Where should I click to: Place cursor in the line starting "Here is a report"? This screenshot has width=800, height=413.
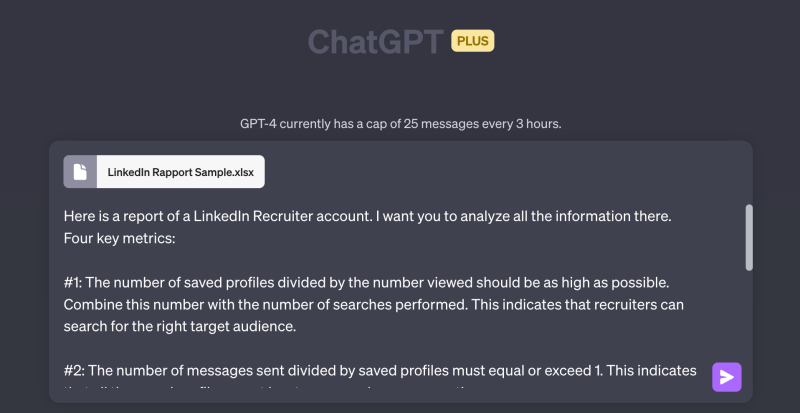click(x=367, y=216)
